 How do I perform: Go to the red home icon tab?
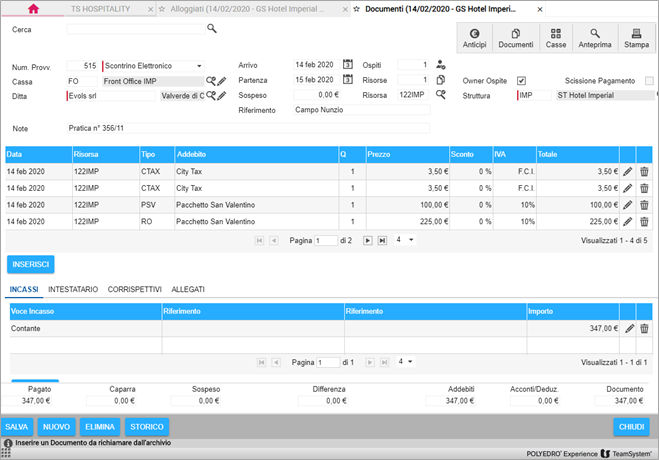[x=33, y=9]
